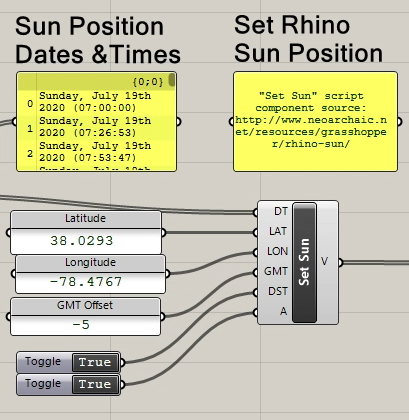Click the -5 GMT Offset value
409x420 pixels.
(81, 325)
